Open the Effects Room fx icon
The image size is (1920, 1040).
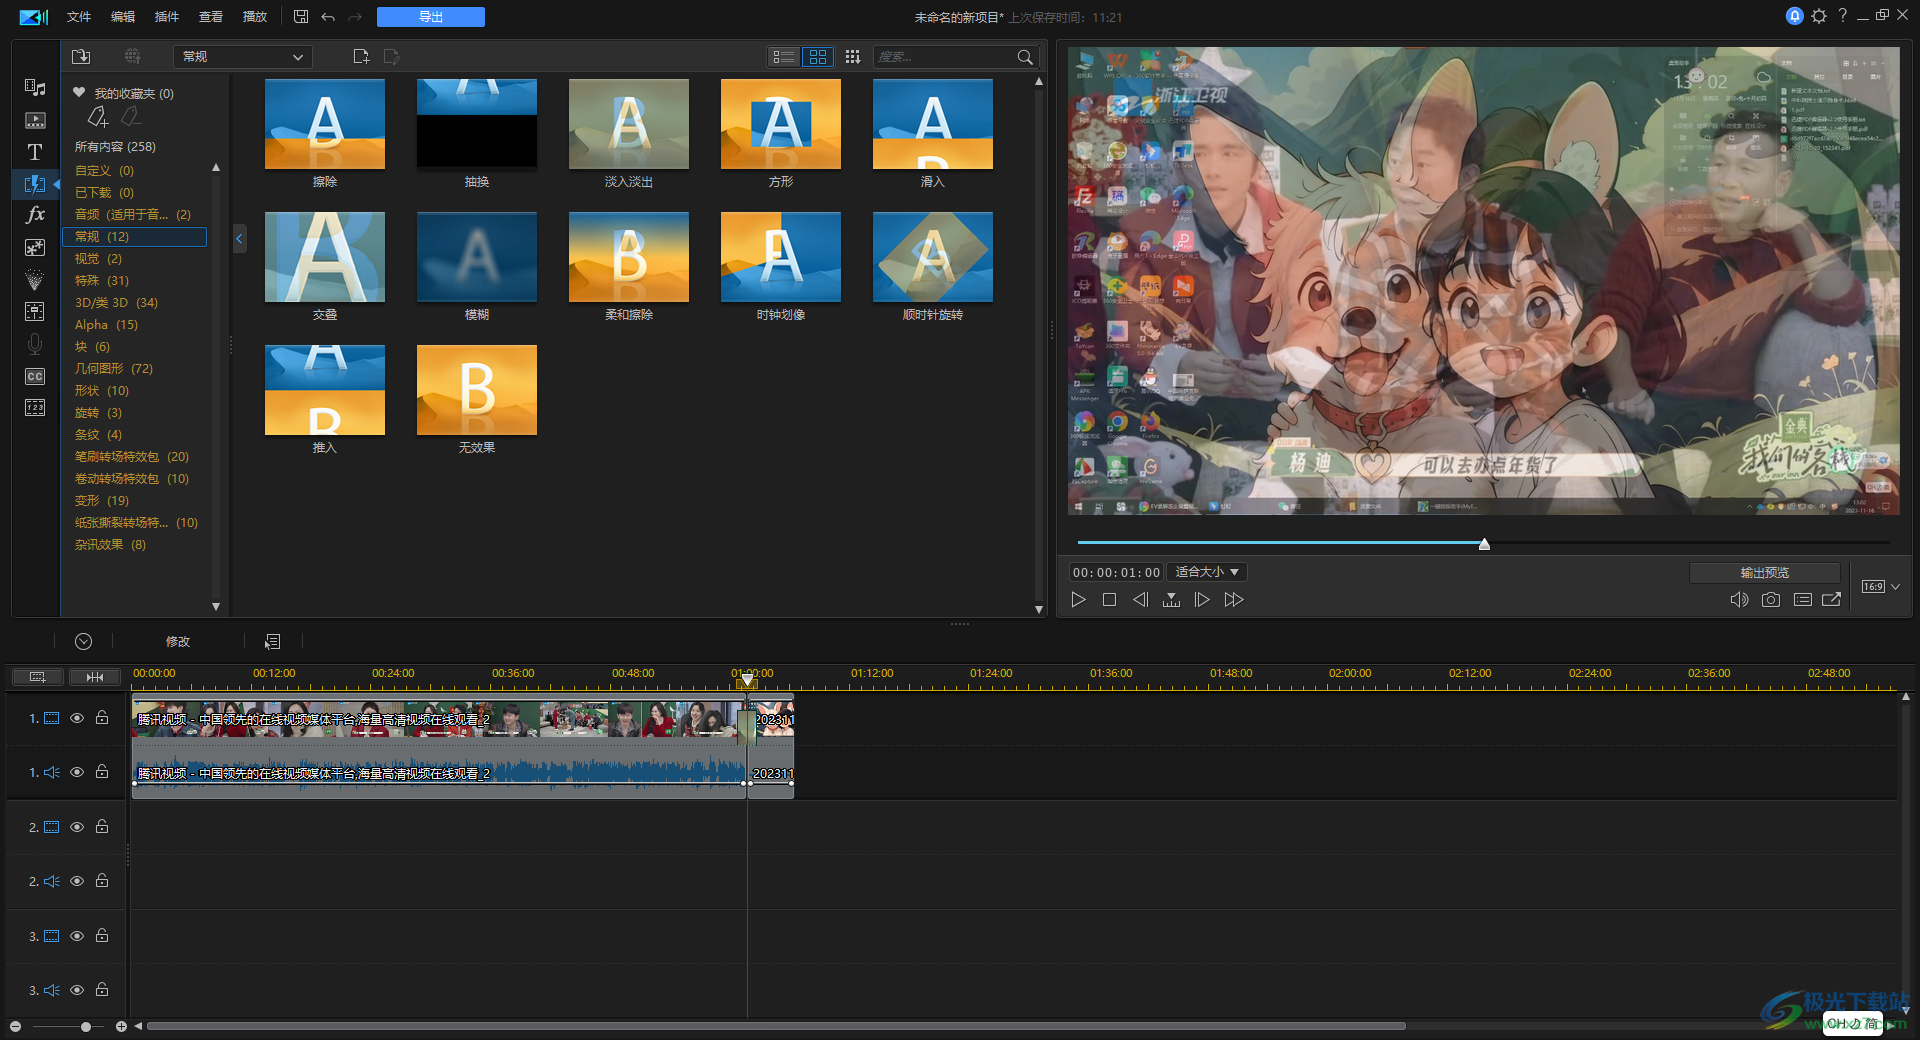[35, 215]
